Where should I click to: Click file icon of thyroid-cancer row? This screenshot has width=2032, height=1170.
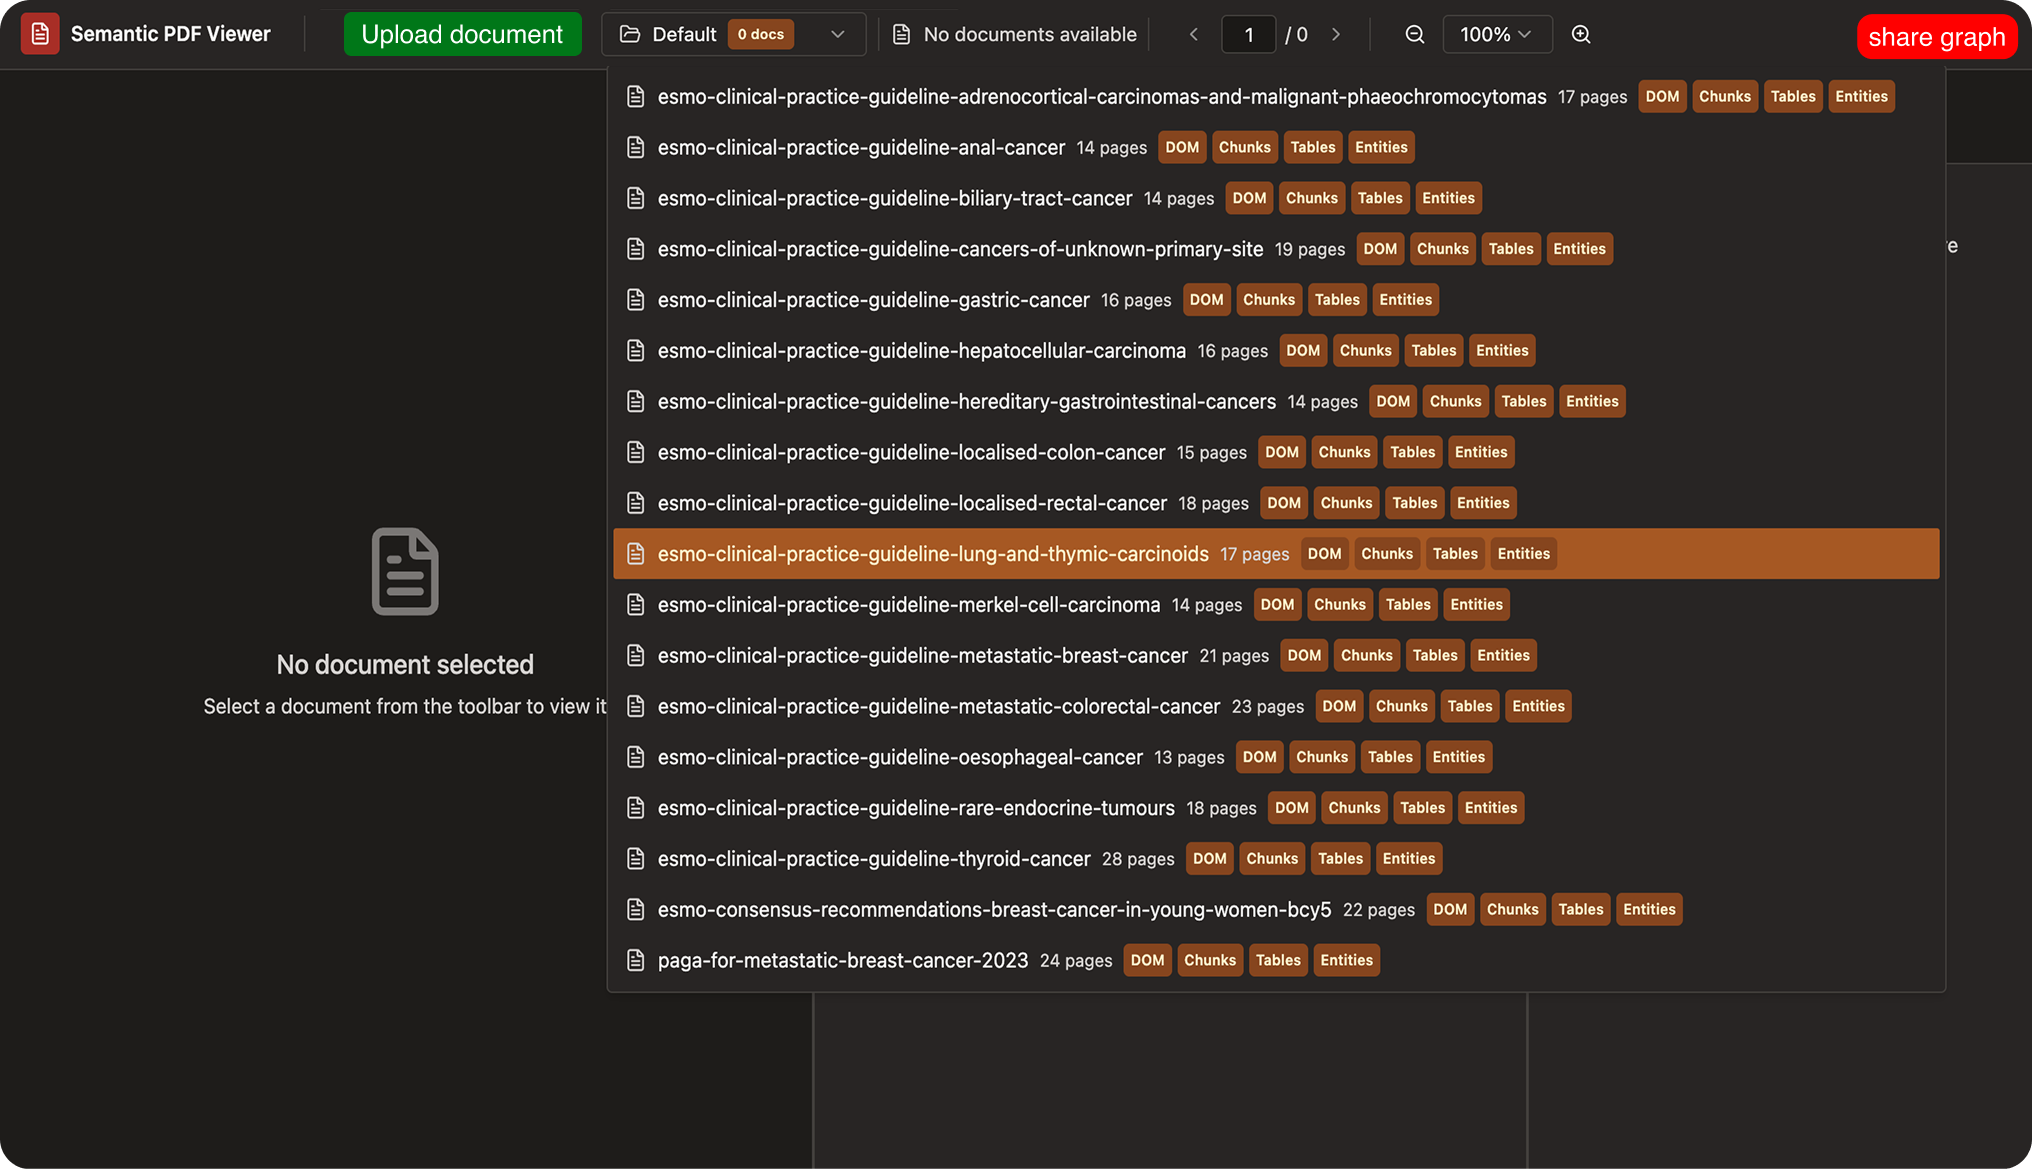click(635, 859)
